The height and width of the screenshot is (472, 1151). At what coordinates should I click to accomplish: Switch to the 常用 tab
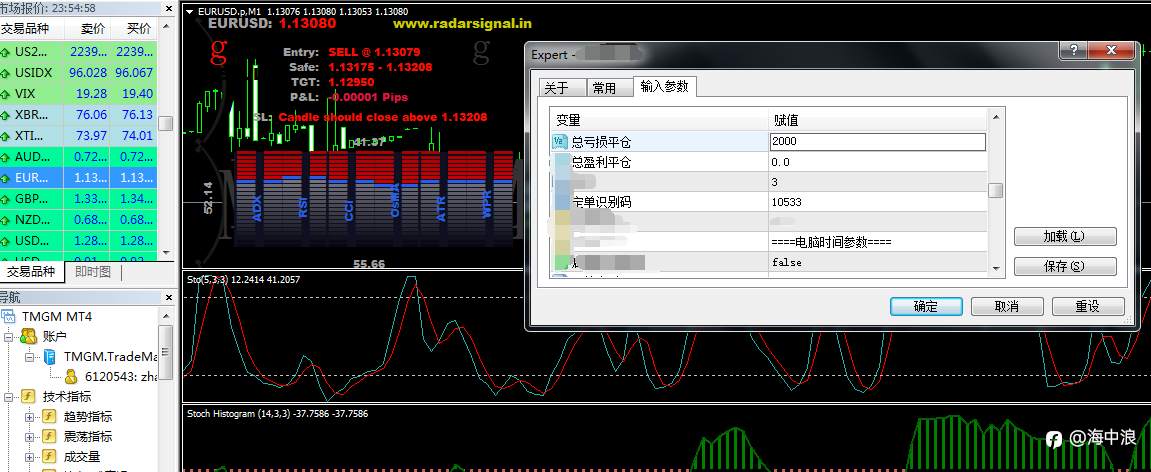click(x=609, y=88)
